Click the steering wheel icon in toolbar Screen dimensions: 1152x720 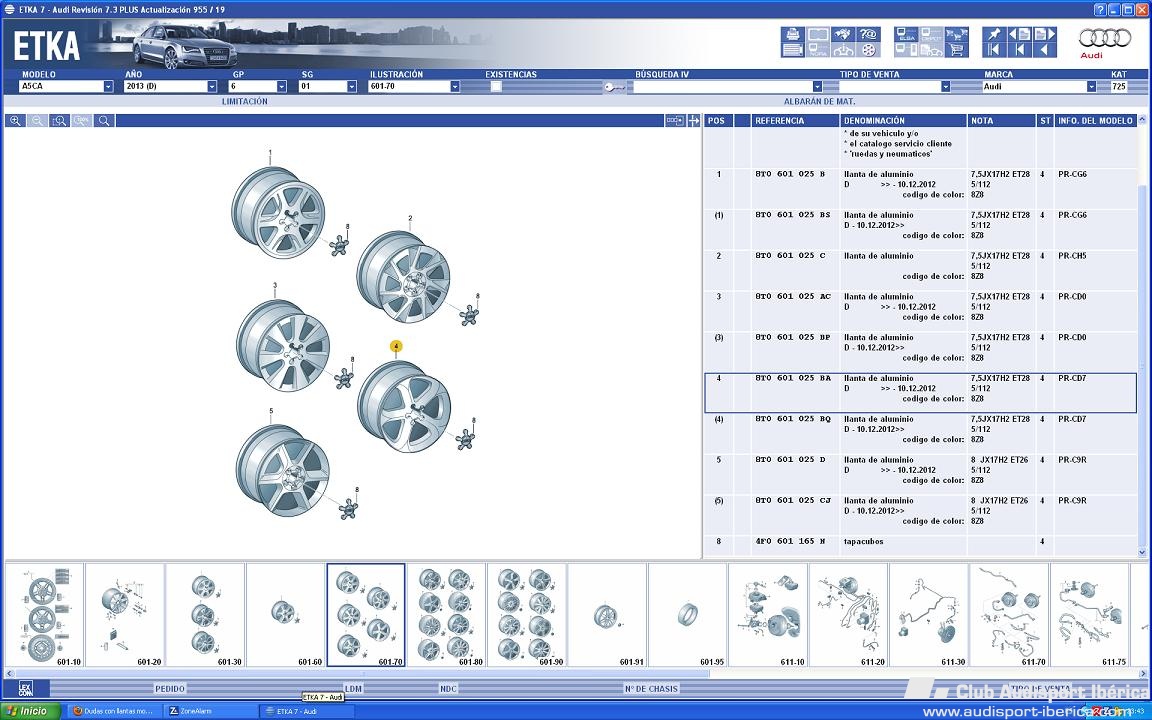pyautogui.click(x=843, y=50)
